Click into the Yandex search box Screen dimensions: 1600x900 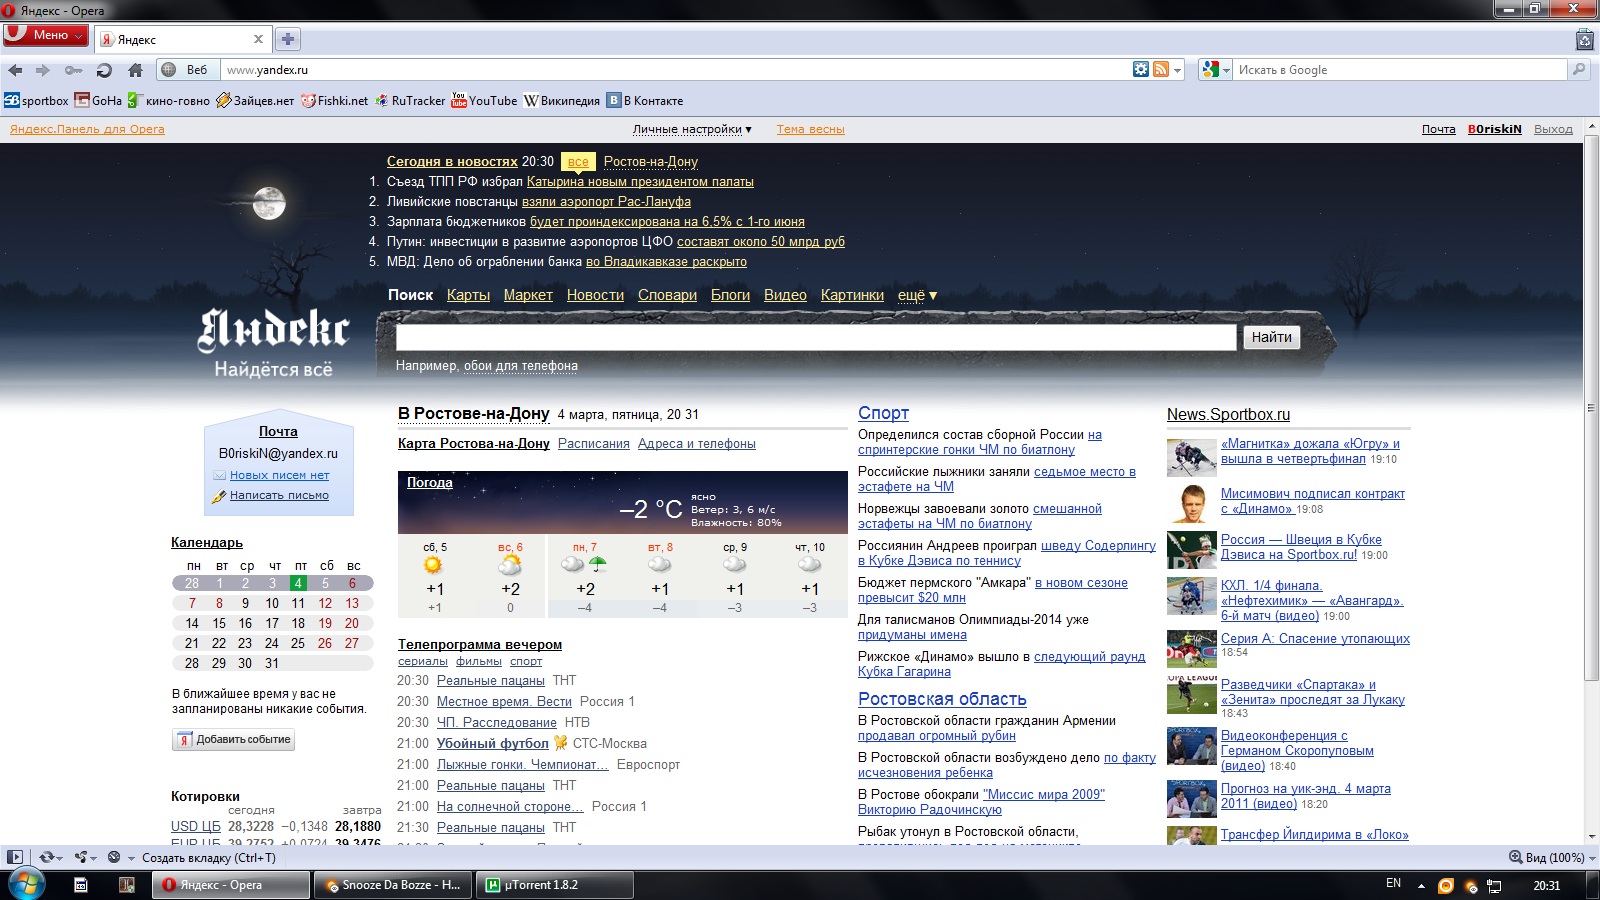(x=816, y=337)
